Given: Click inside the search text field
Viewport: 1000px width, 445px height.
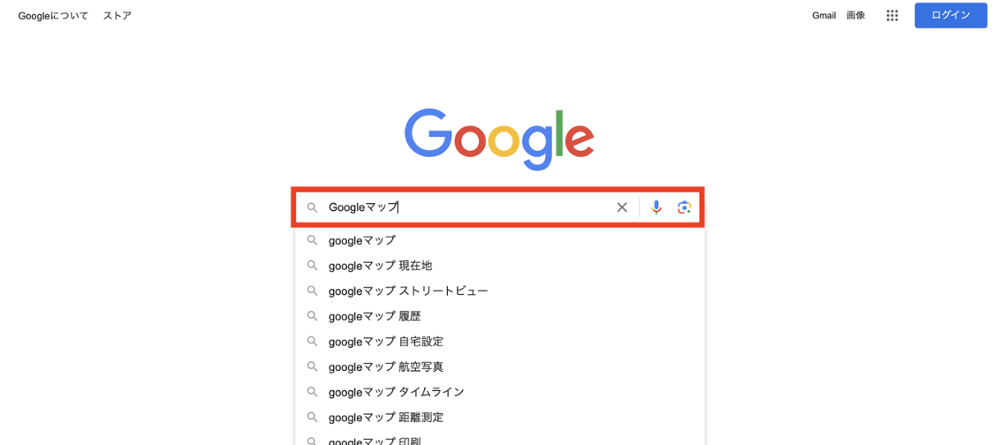Looking at the screenshot, I should coord(500,207).
